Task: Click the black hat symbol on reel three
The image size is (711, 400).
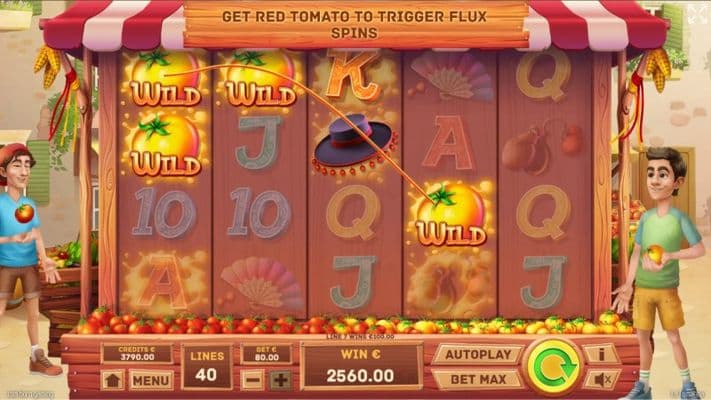Action: [354, 145]
